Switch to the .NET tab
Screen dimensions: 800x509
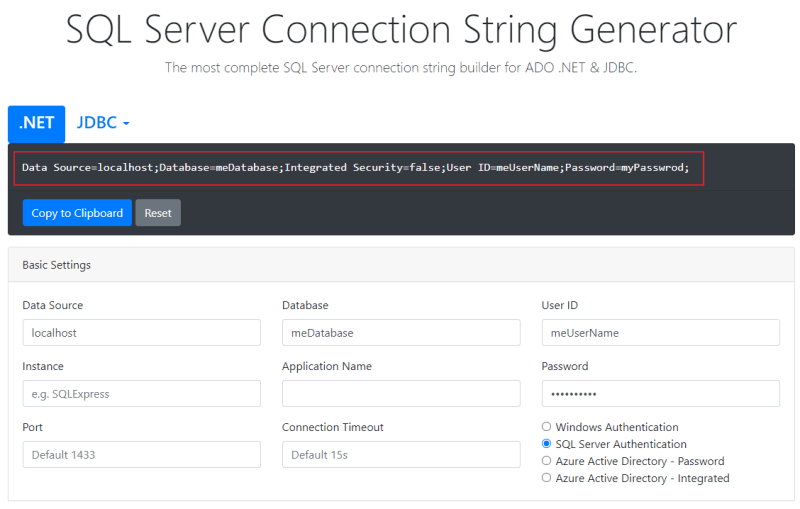click(x=36, y=123)
